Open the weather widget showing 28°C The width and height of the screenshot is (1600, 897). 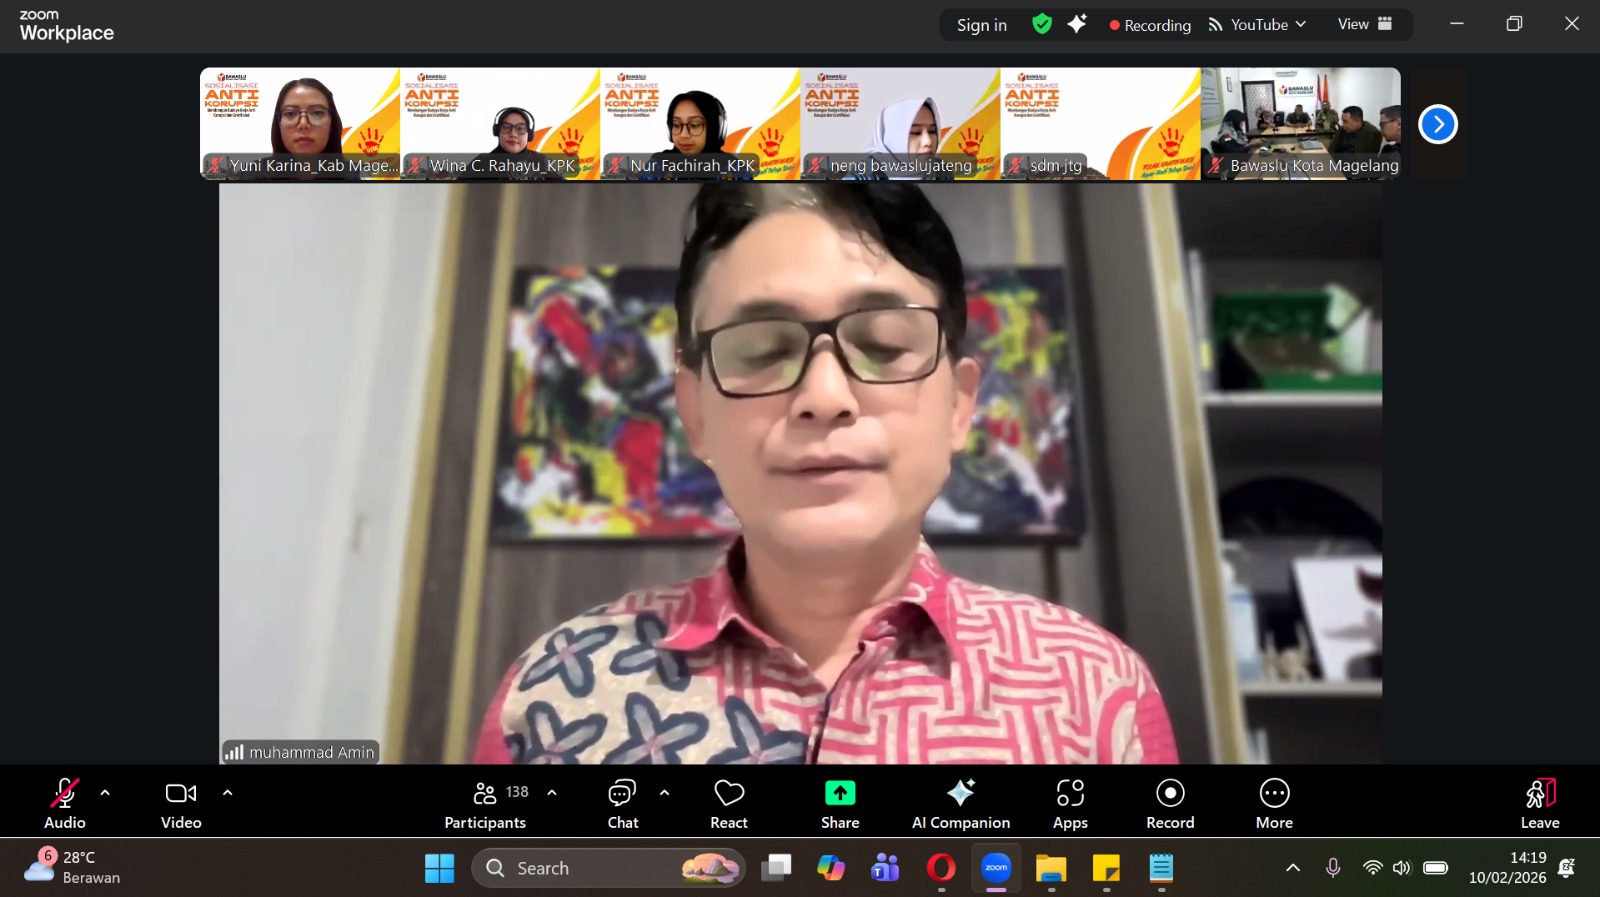pyautogui.click(x=73, y=868)
